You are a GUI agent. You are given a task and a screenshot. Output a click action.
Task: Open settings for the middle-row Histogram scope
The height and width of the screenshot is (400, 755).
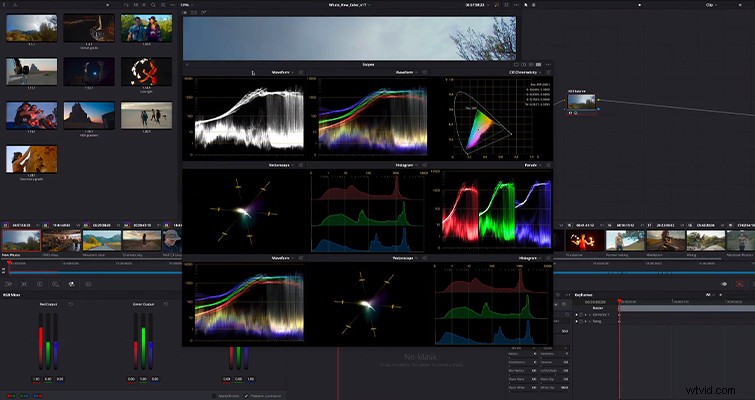tap(425, 165)
